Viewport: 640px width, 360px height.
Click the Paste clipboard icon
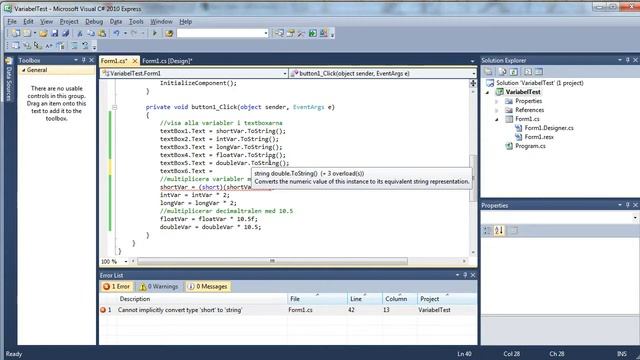tap(102, 33)
